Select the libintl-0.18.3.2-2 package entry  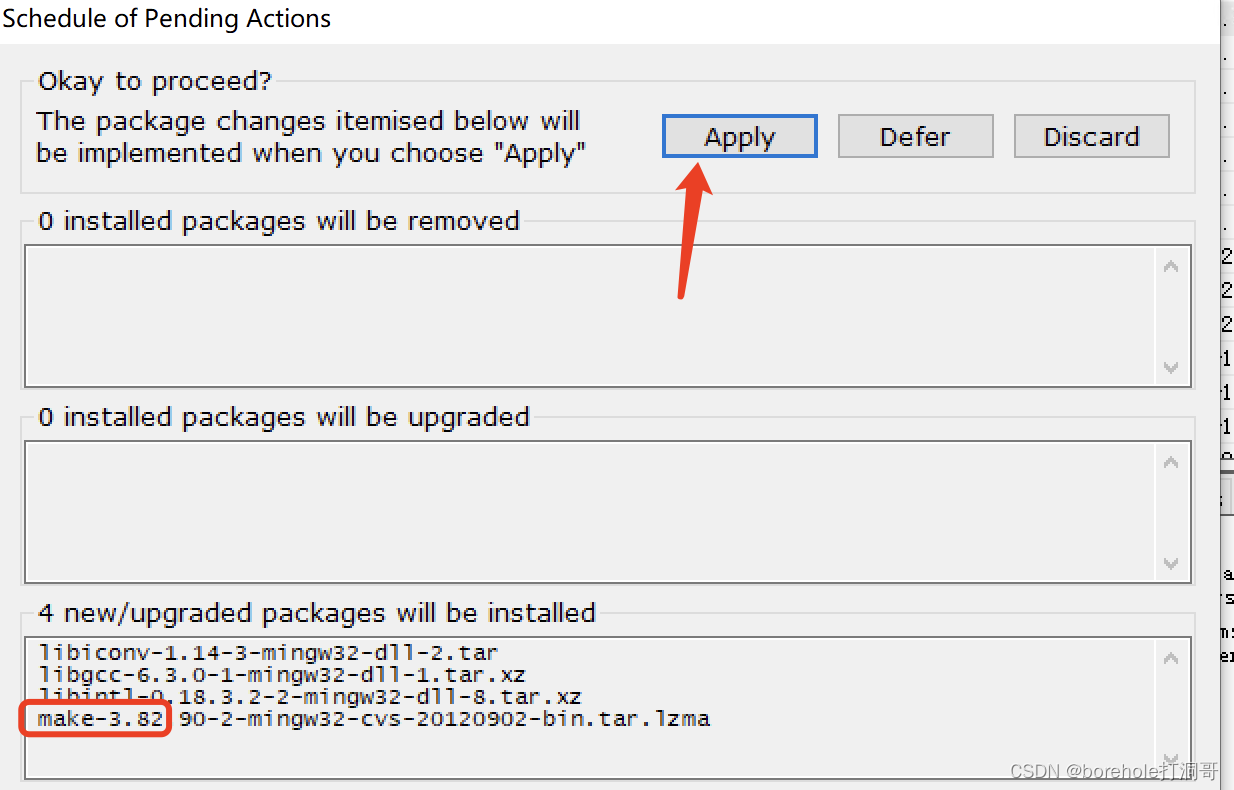pos(310,697)
